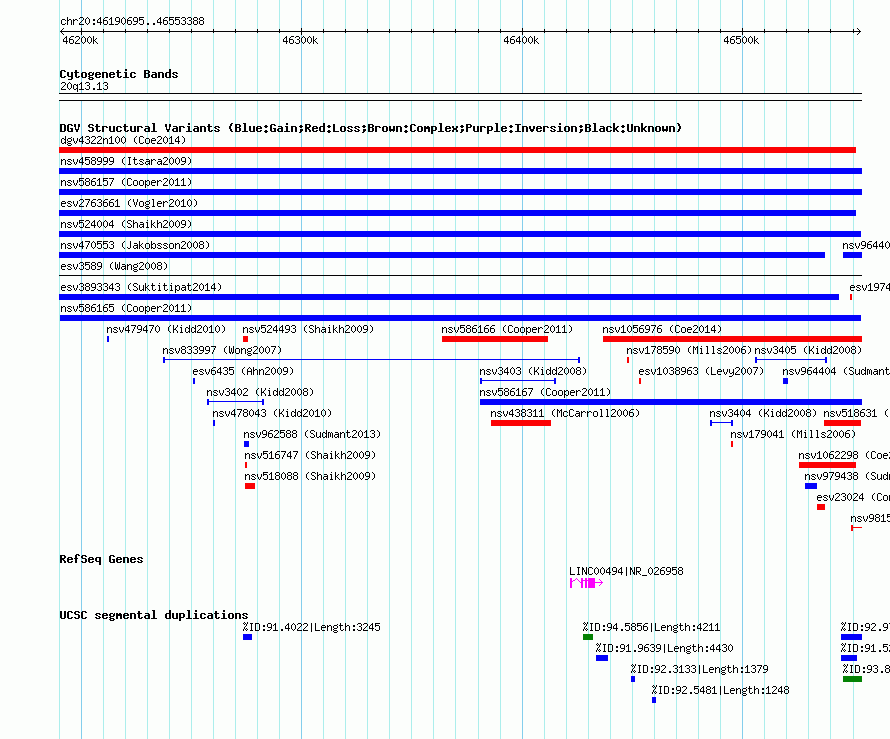Viewport: 890px width, 739px height.
Task: Click the nsv964404 blue marker
Action: click(x=786, y=381)
